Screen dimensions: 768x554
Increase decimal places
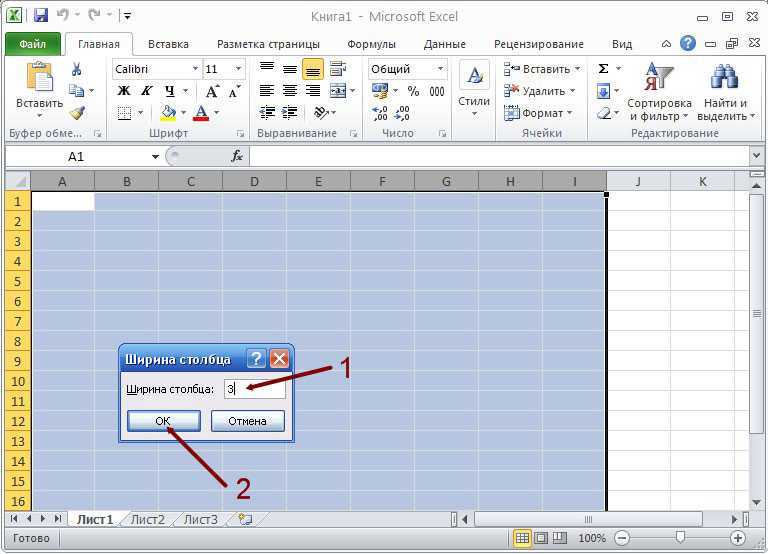tap(380, 114)
